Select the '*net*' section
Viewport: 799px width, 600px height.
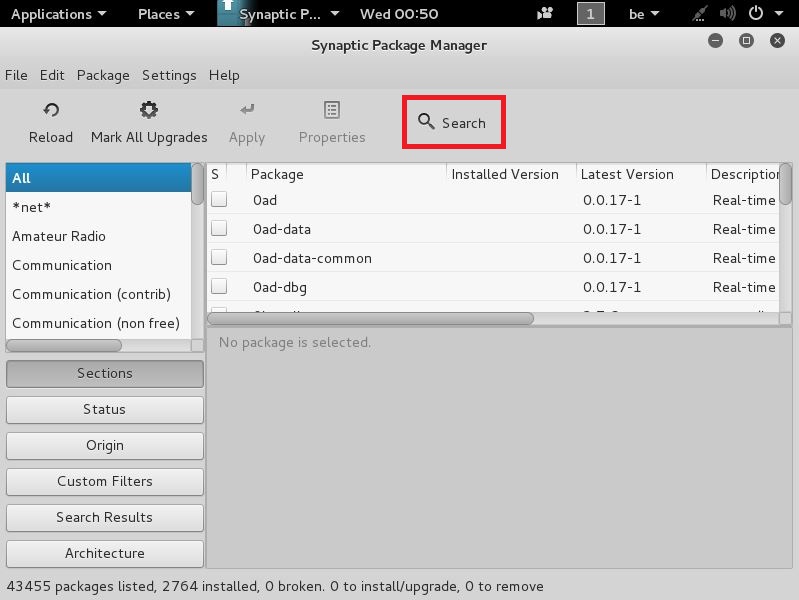(98, 207)
